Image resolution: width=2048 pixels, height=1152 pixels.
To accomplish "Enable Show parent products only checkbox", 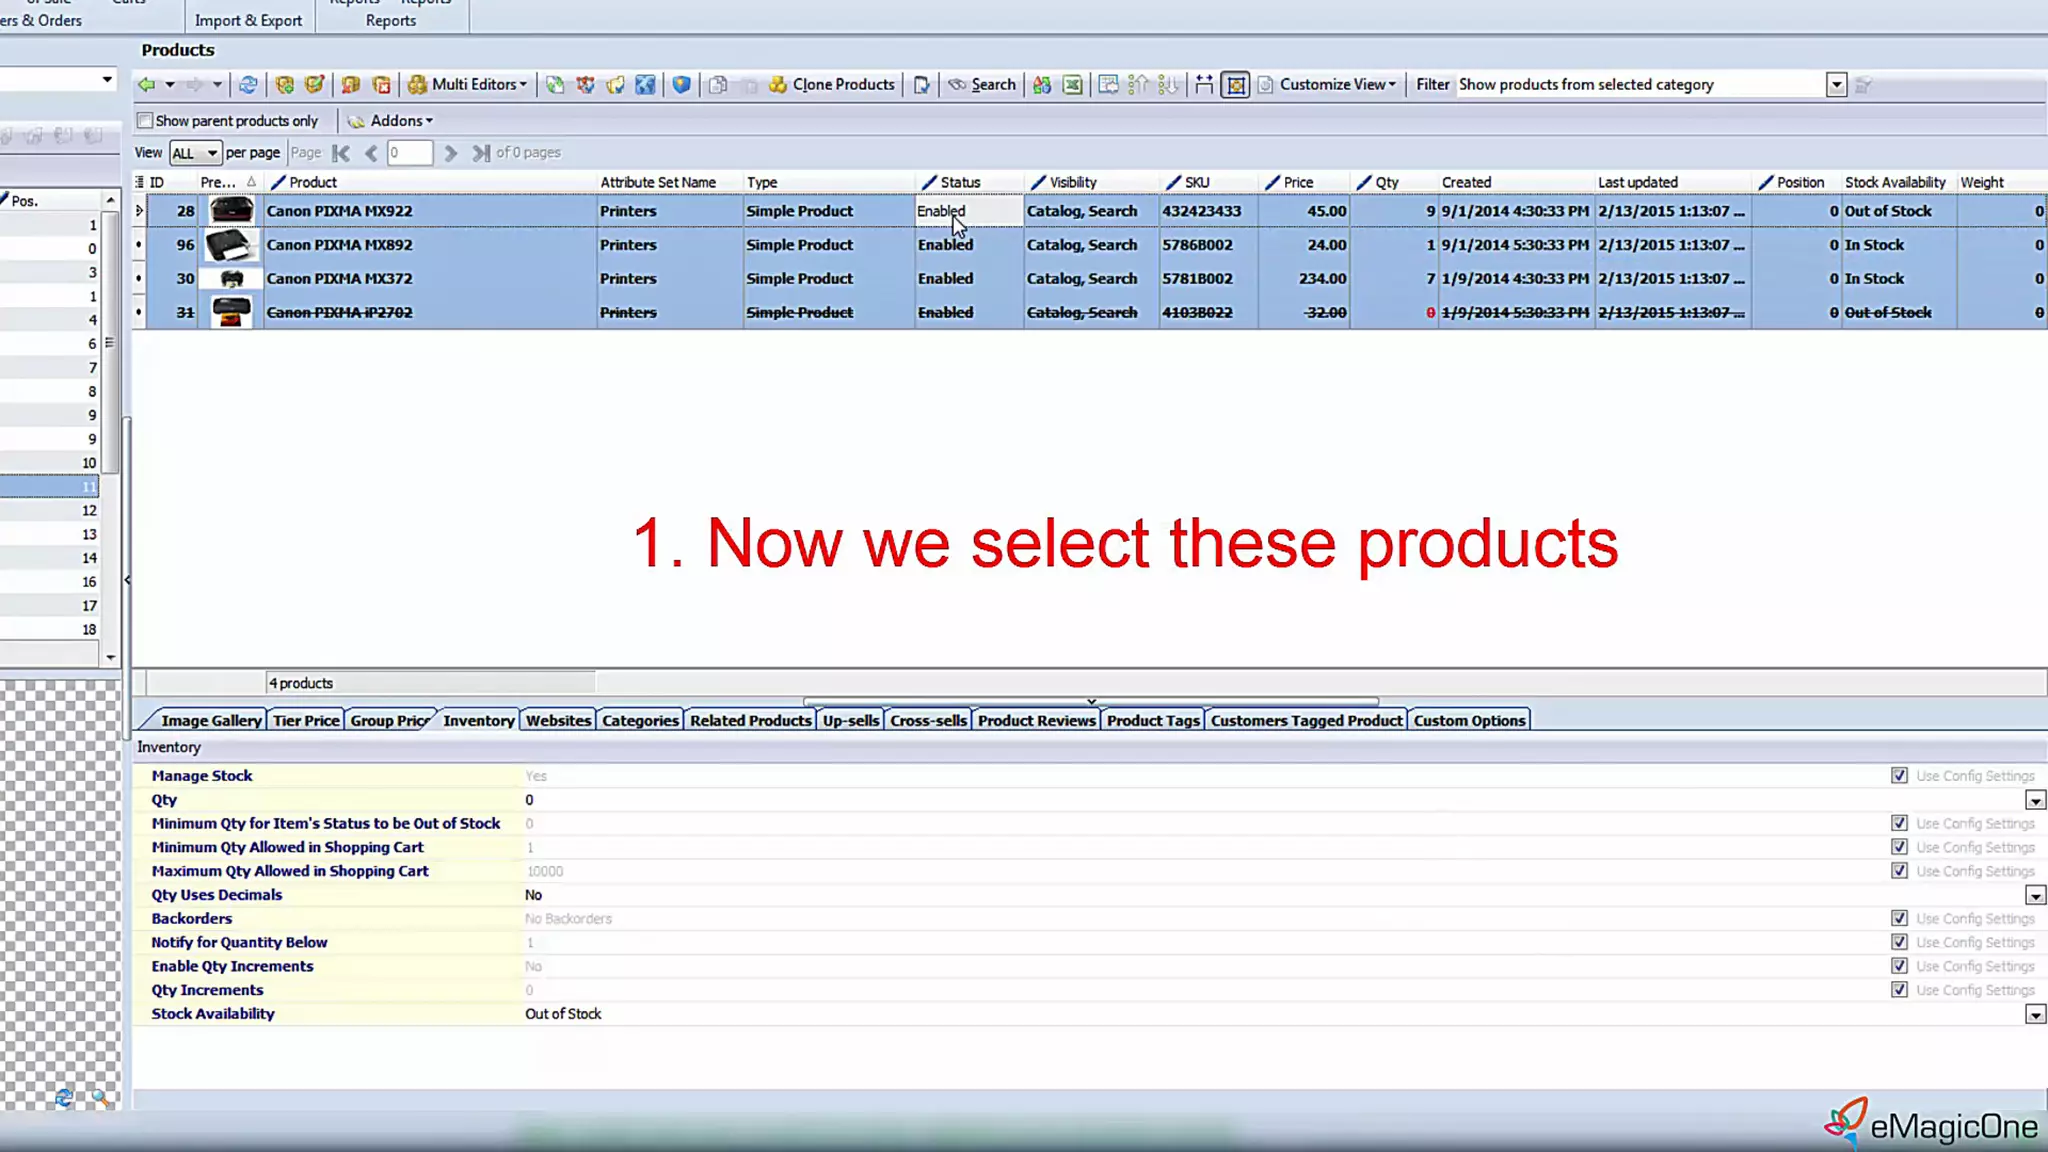I will [x=145, y=121].
